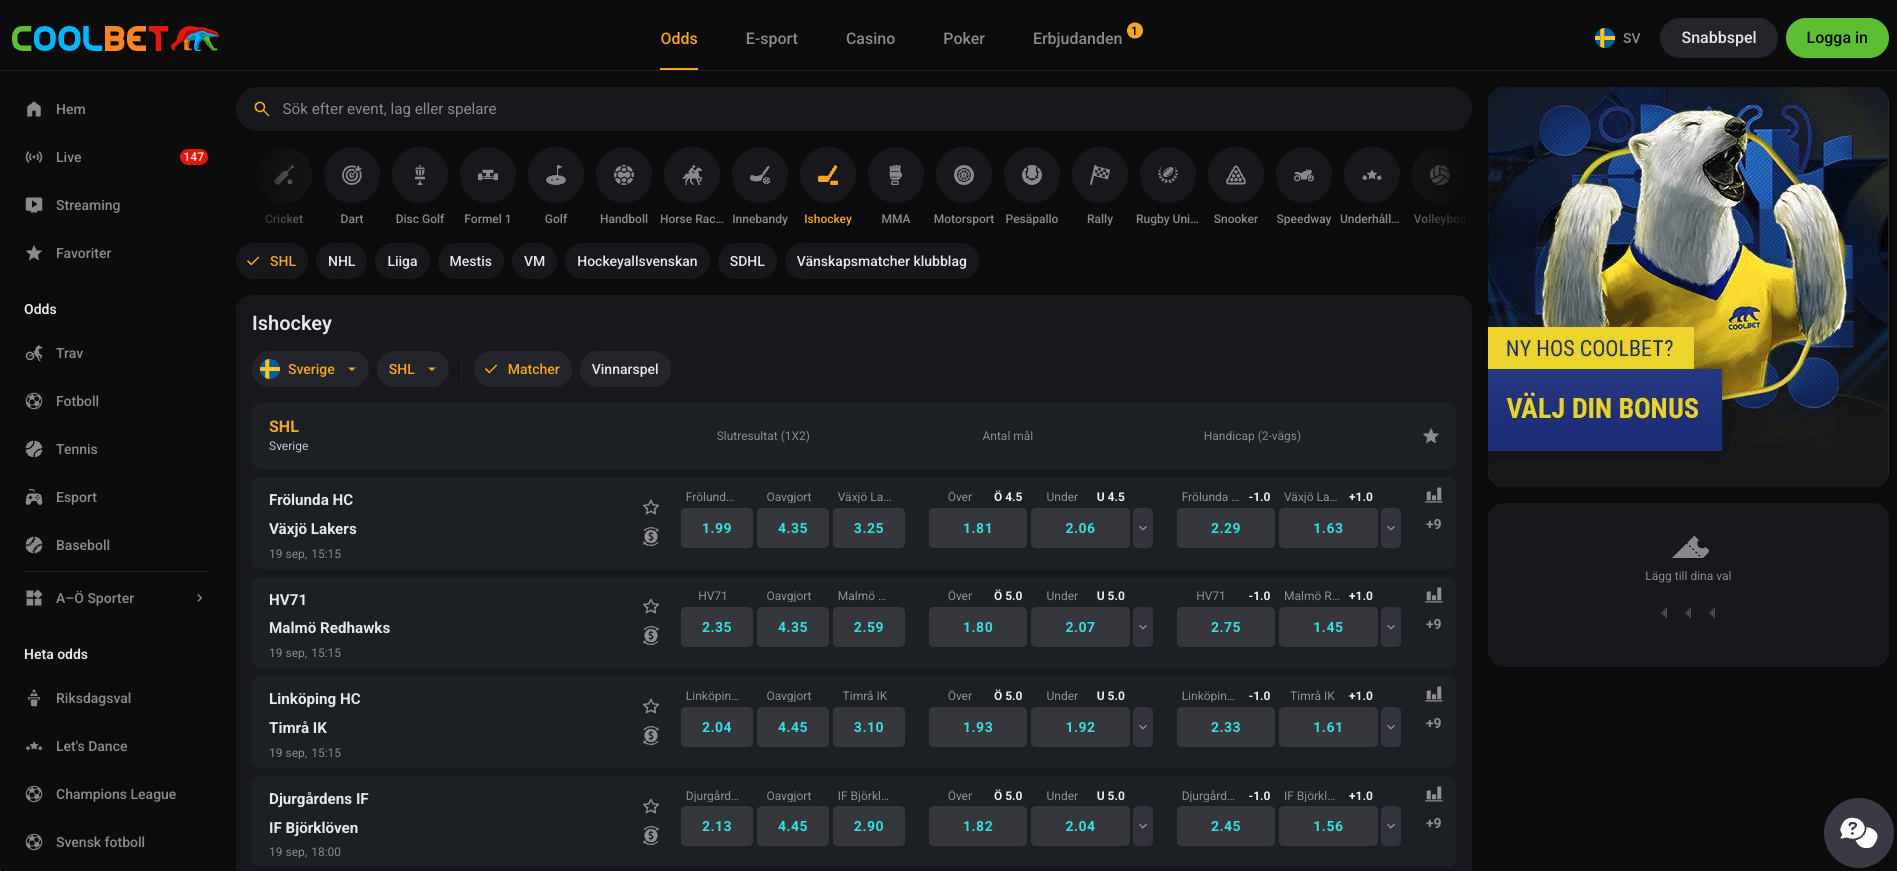This screenshot has height=871, width=1897.
Task: Choose the Rally sport icon
Action: pyautogui.click(x=1100, y=176)
